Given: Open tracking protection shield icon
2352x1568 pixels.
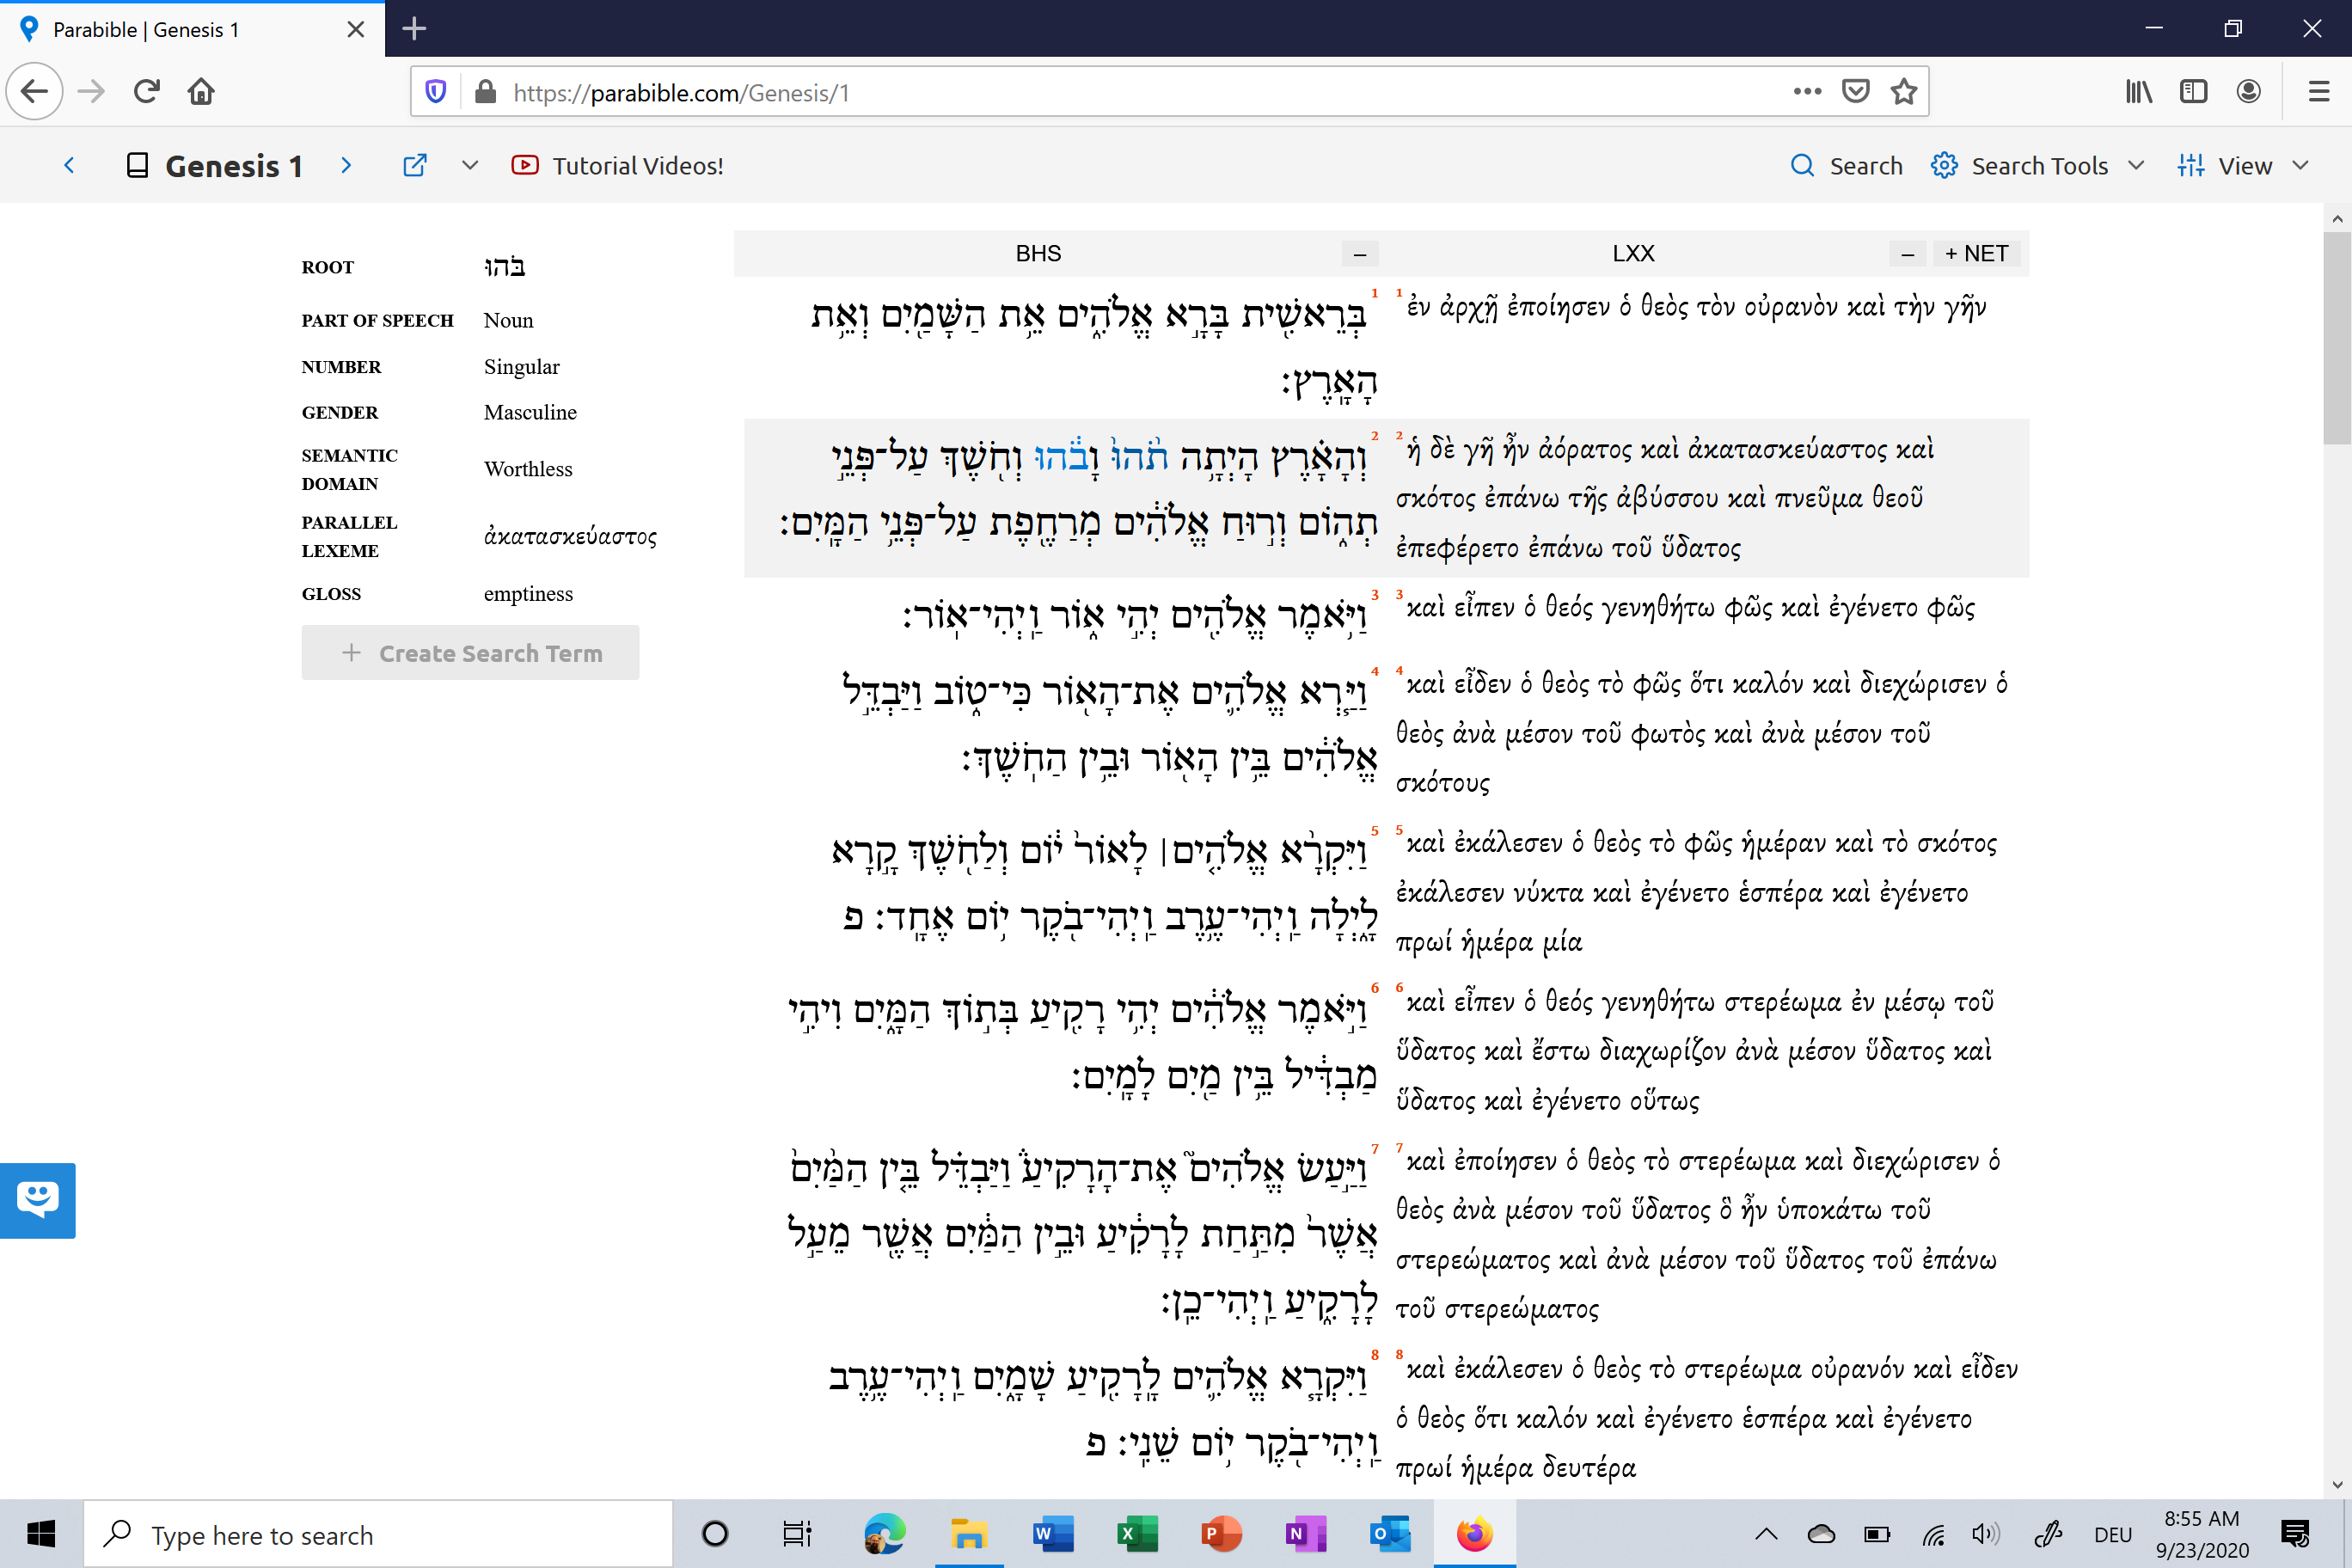Looking at the screenshot, I should 436,92.
